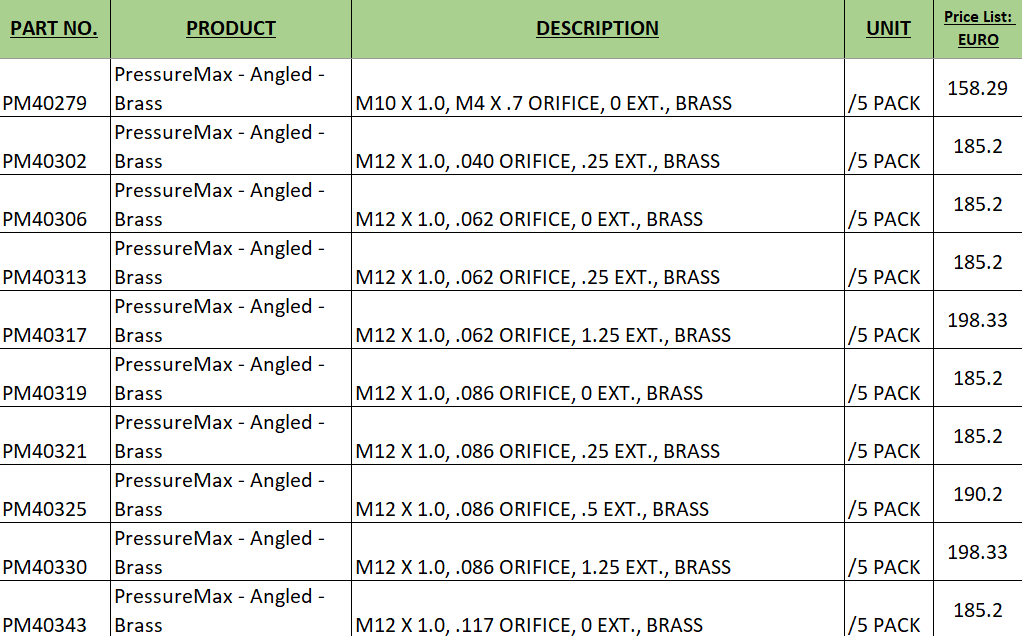Select part number cell PM40343
The width and height of the screenshot is (1022, 636).
(55, 609)
